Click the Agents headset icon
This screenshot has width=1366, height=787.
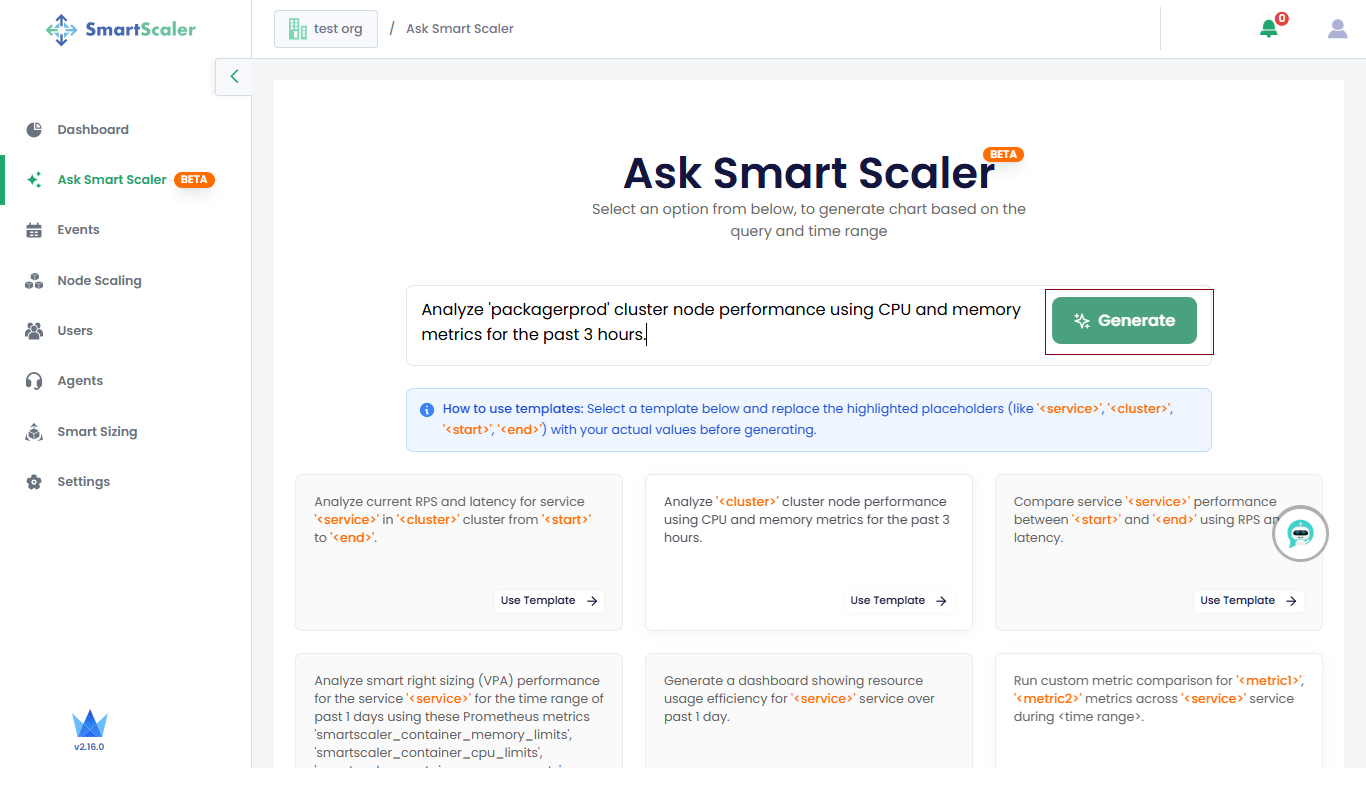click(34, 381)
